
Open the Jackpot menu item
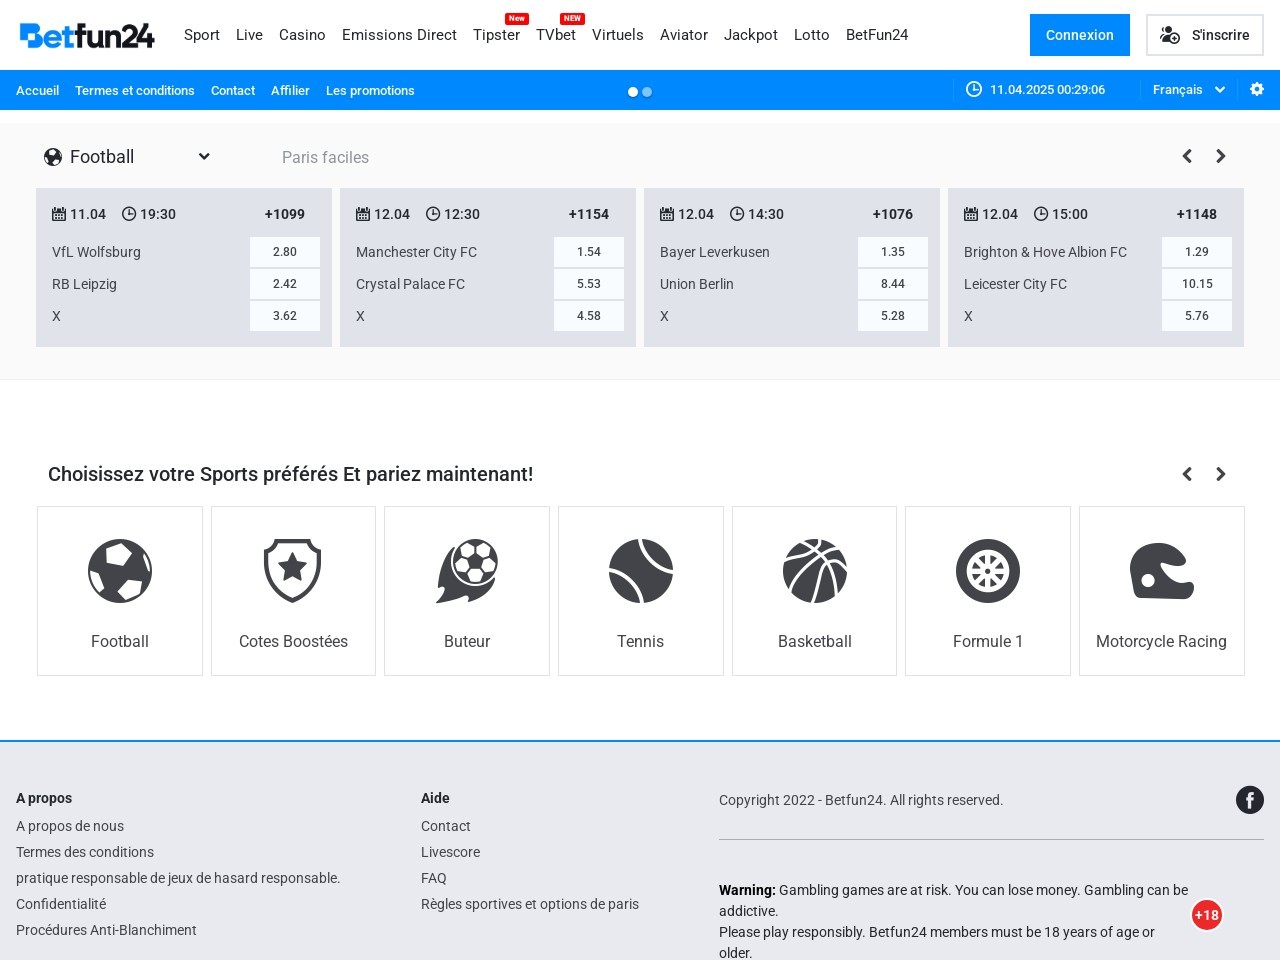pos(751,35)
